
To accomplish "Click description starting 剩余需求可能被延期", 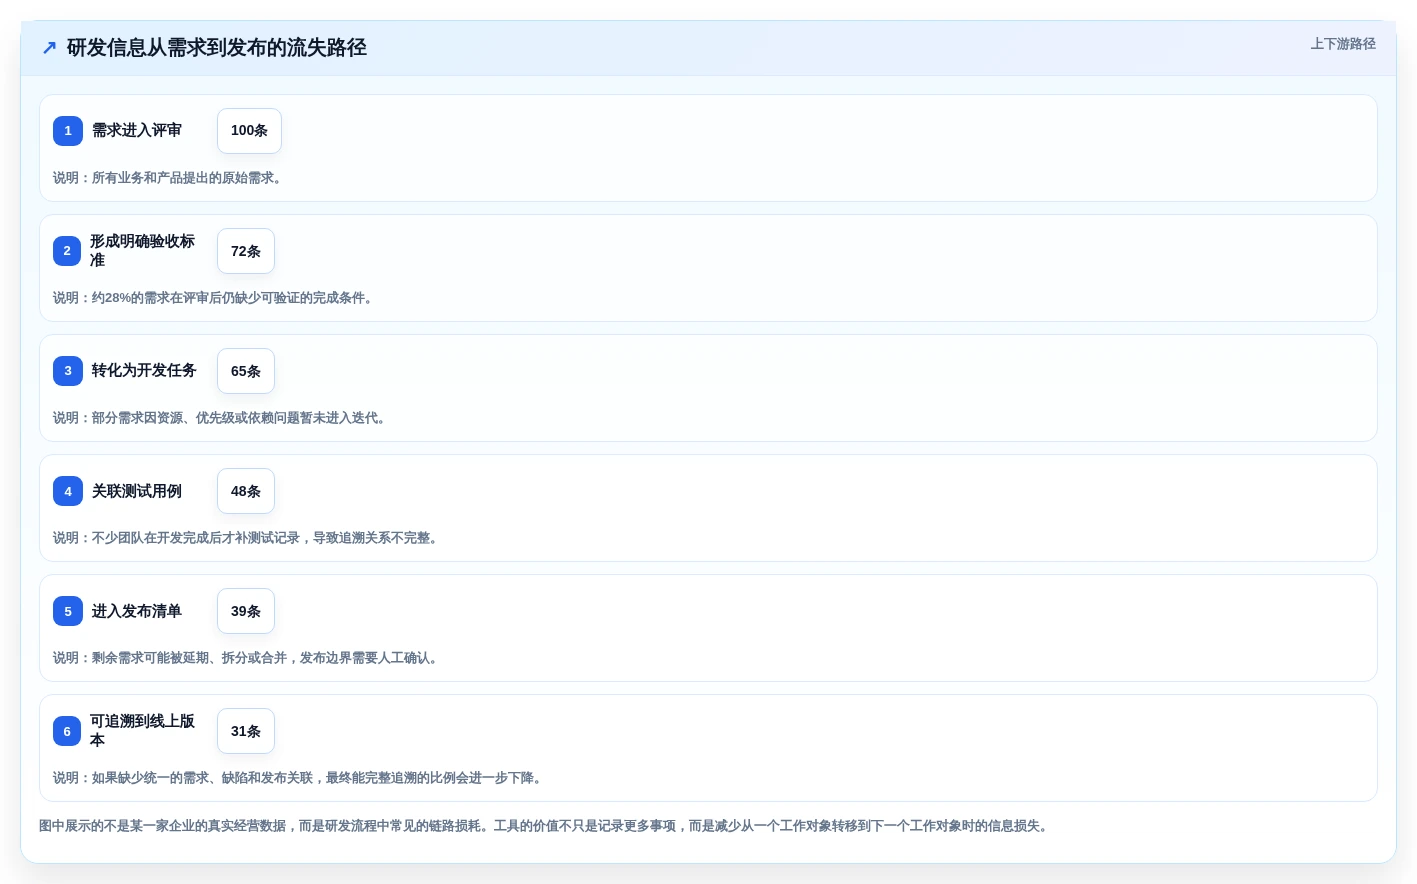I will point(247,658).
